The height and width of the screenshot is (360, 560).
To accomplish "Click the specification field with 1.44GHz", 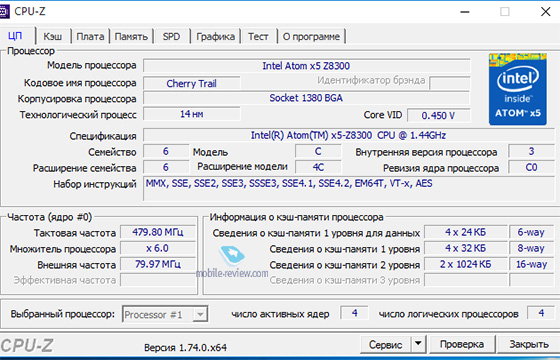I will tap(349, 135).
